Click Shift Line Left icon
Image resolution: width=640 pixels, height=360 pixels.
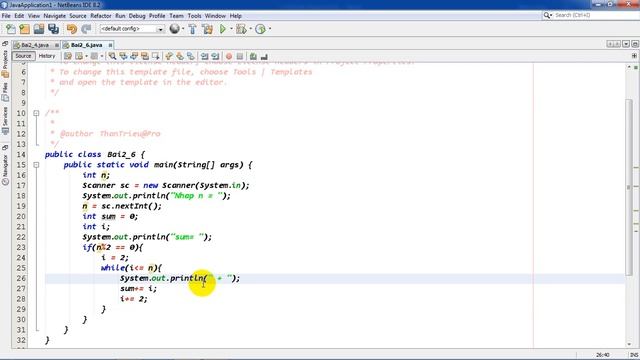pos(204,56)
